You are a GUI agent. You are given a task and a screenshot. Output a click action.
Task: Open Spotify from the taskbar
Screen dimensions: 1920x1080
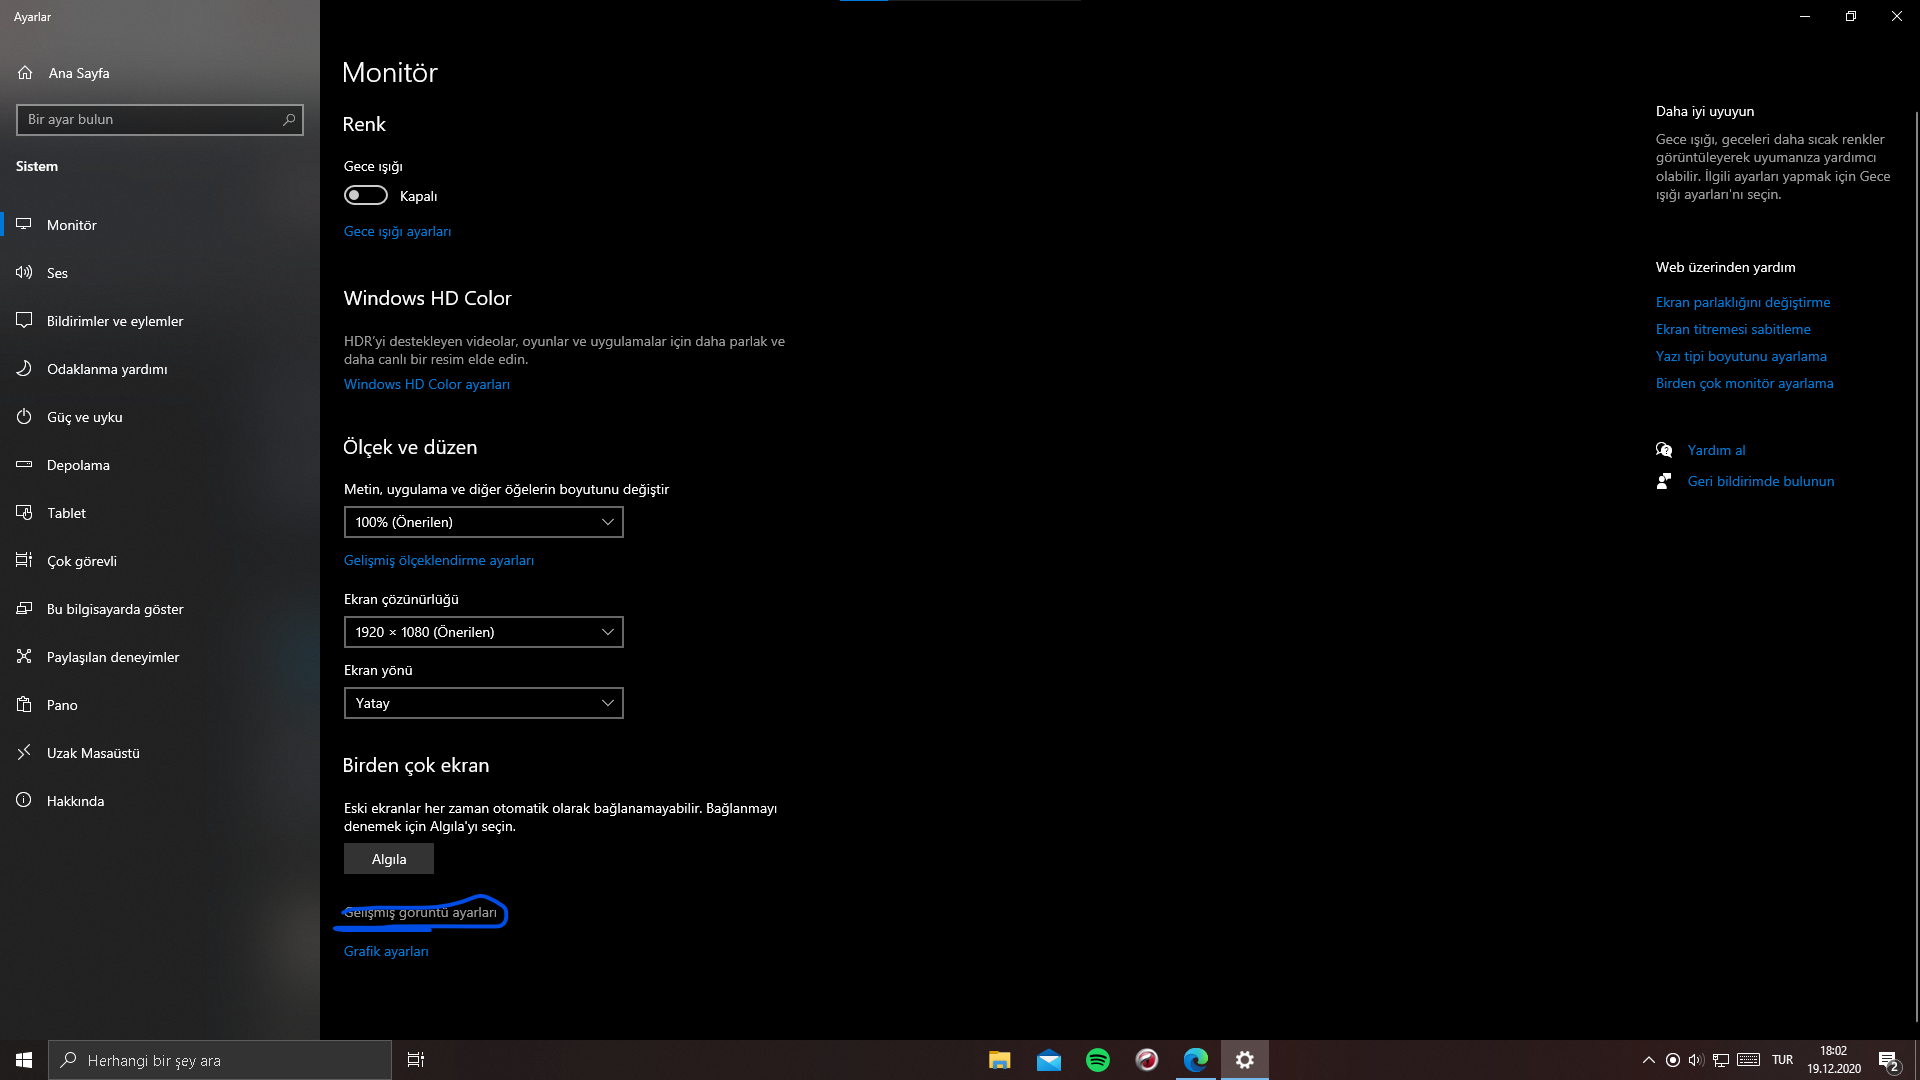tap(1097, 1060)
